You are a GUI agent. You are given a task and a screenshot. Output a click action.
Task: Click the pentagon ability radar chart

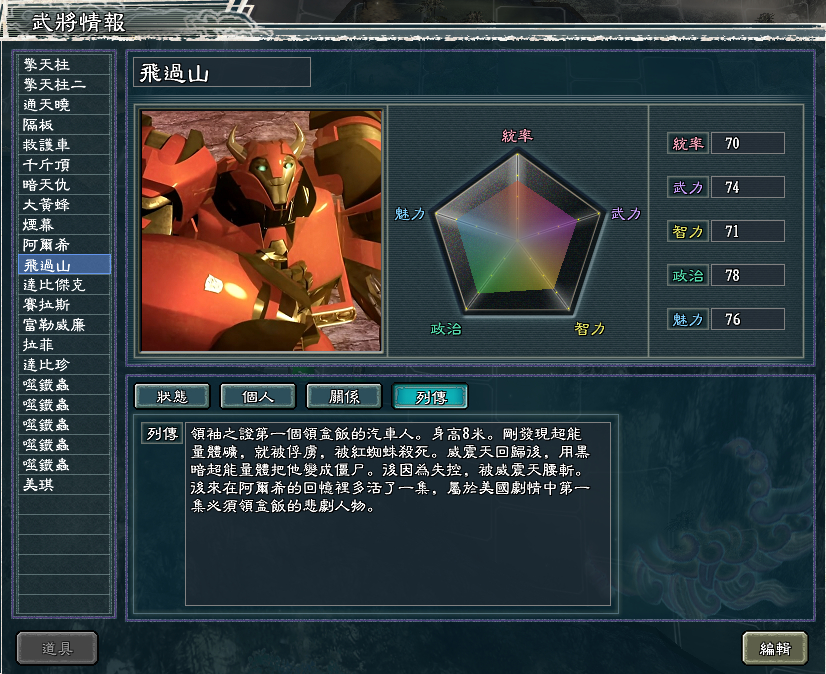(518, 232)
